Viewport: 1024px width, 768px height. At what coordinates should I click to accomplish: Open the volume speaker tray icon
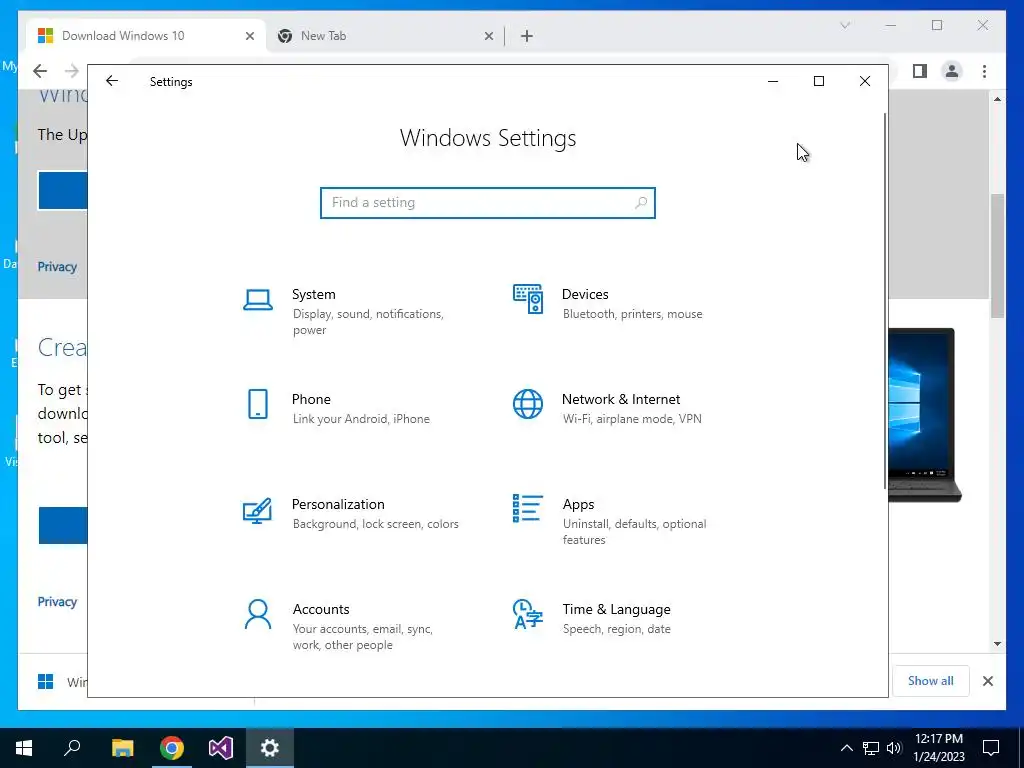tap(894, 748)
